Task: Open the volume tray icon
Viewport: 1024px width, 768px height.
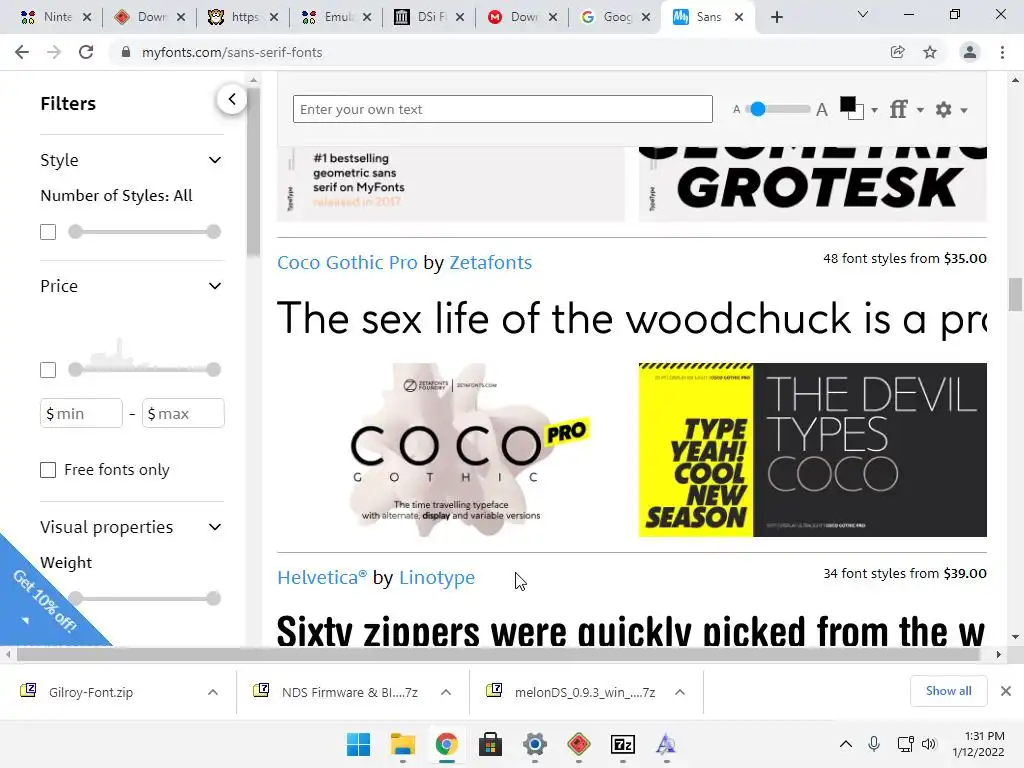Action: point(929,744)
